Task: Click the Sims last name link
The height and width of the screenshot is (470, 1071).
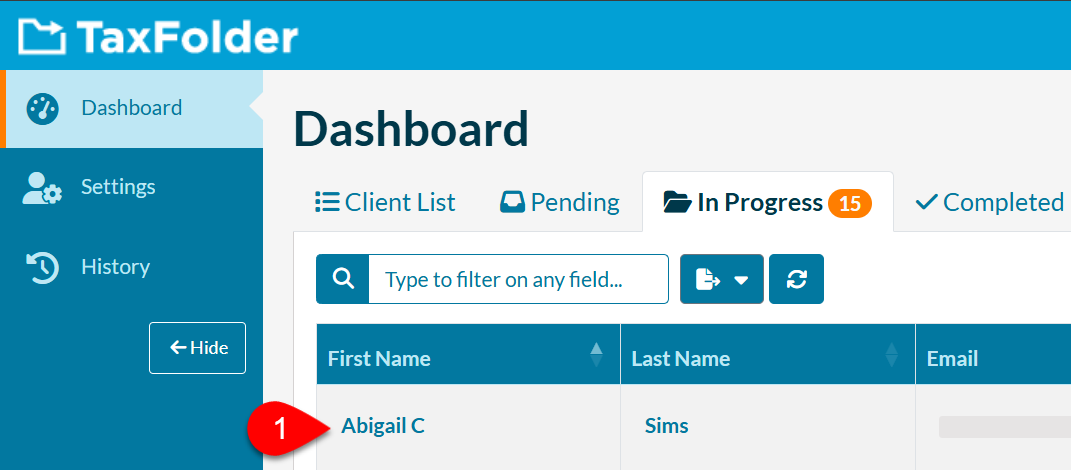Action: (x=667, y=426)
